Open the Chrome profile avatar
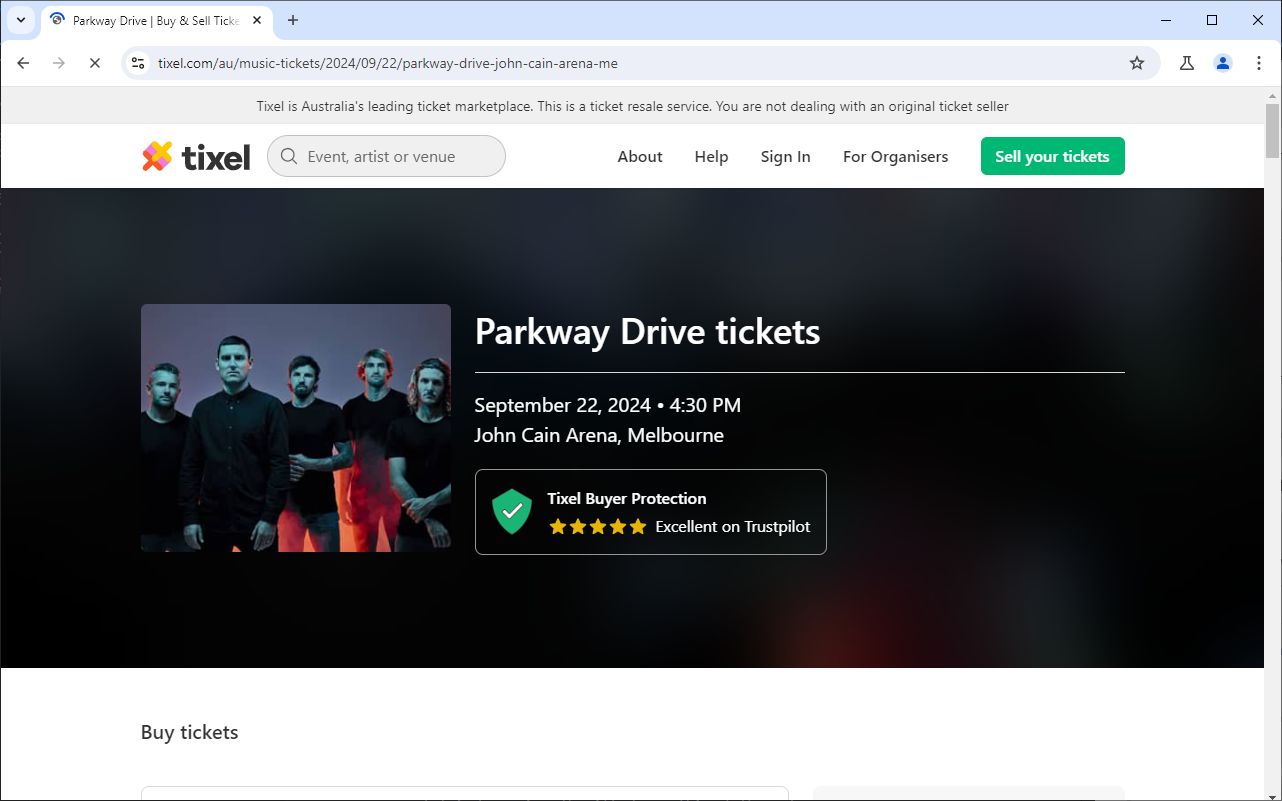 click(x=1223, y=63)
